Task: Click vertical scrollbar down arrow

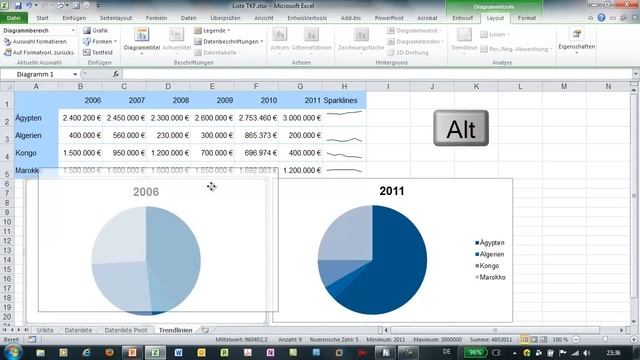Action: 634,322
